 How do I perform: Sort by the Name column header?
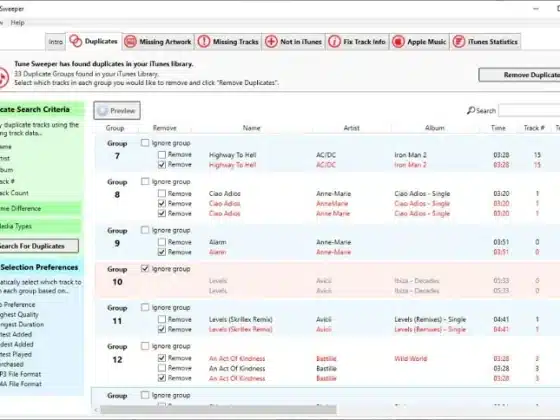click(x=251, y=128)
